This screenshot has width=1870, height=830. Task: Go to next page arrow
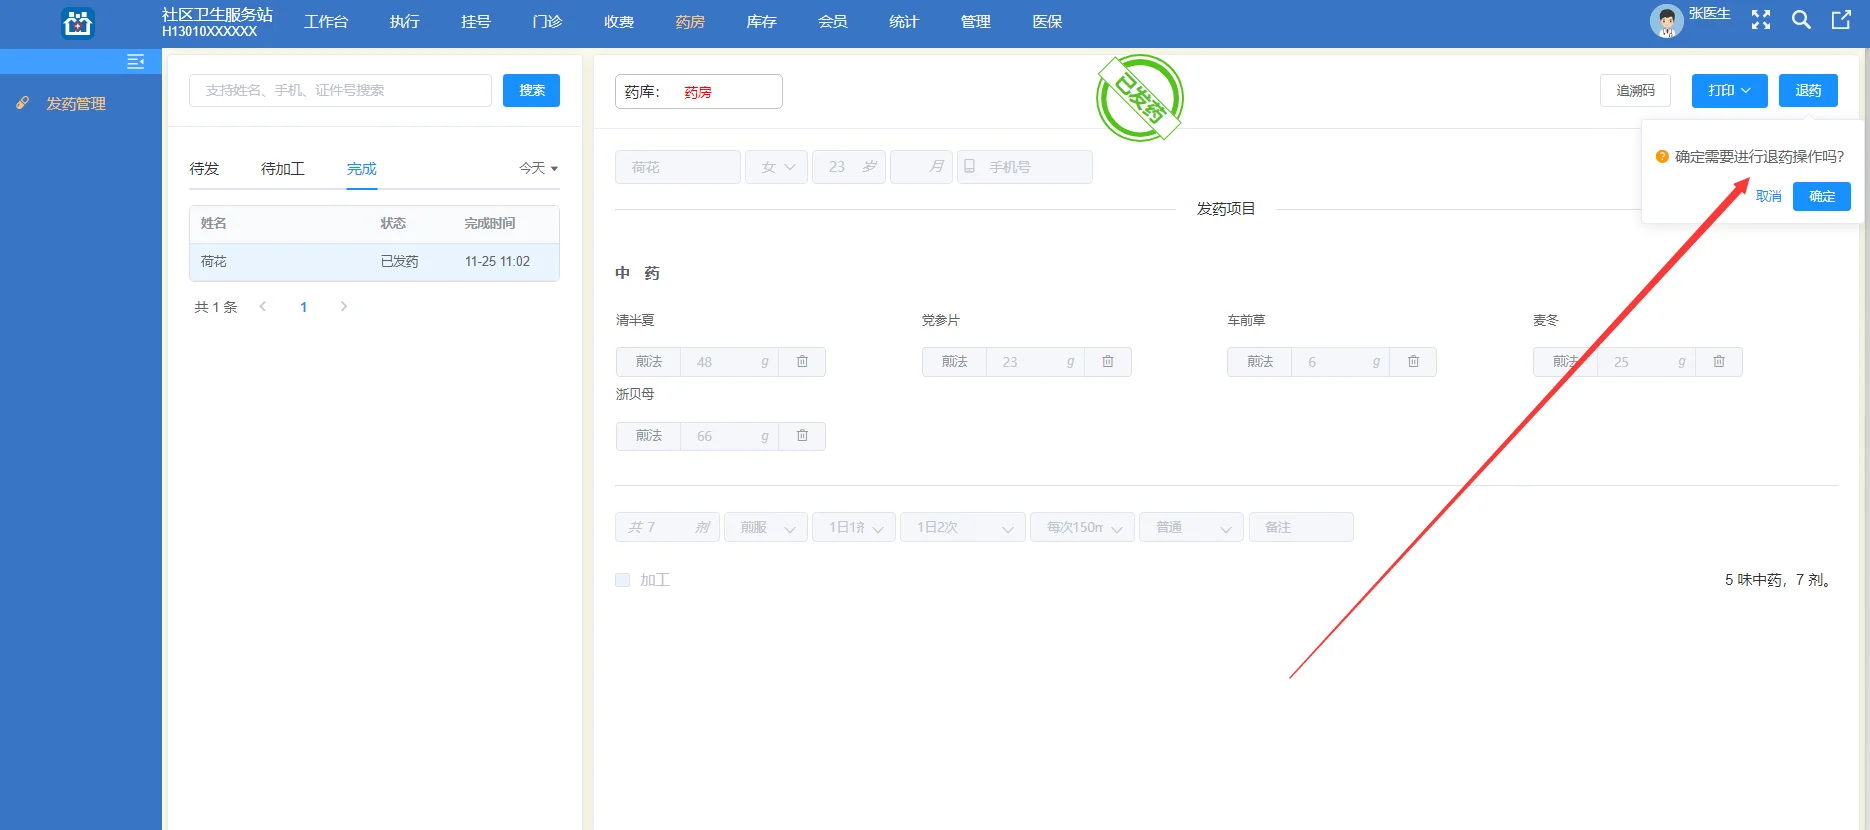click(344, 307)
